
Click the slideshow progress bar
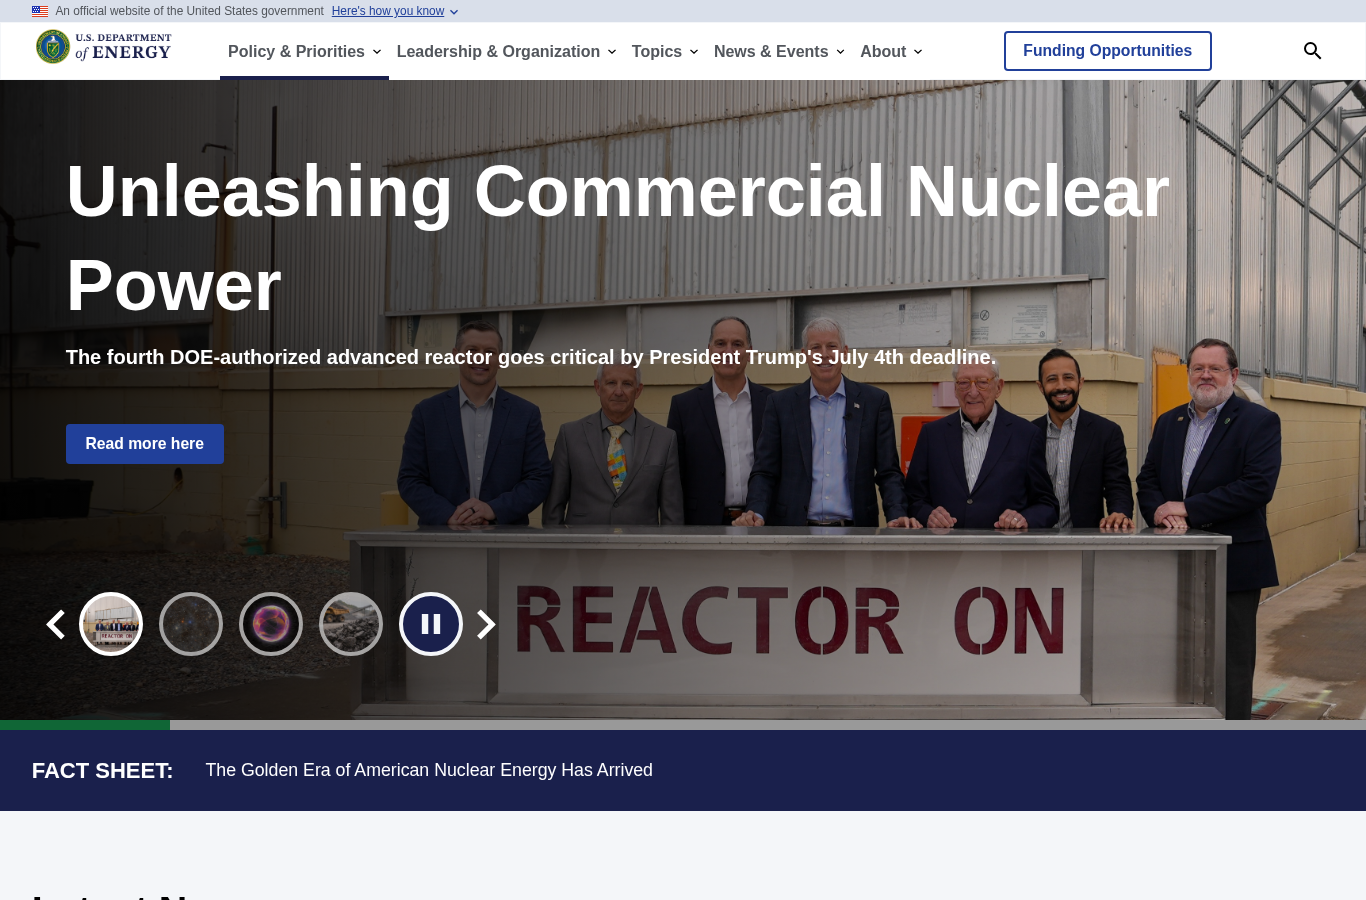683,725
